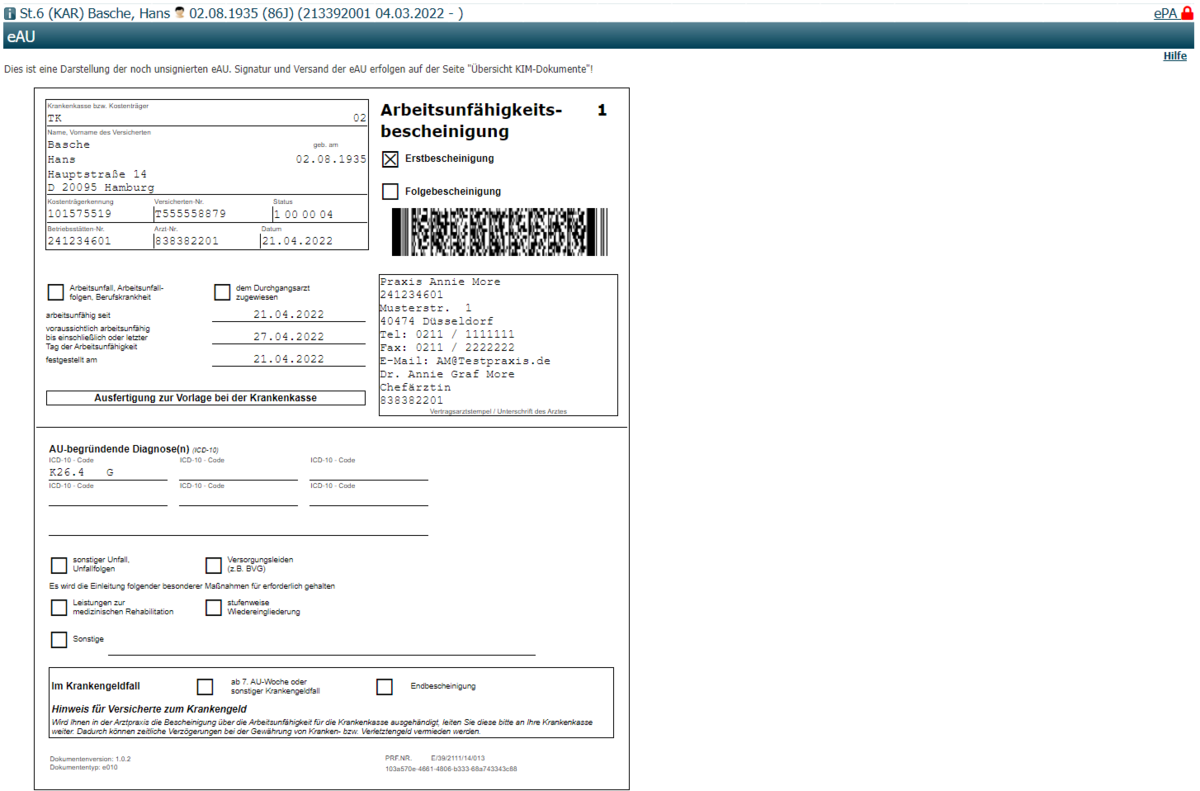Click Praxis Annie More in the stamp
This screenshot has width=1200, height=791.
[440, 282]
